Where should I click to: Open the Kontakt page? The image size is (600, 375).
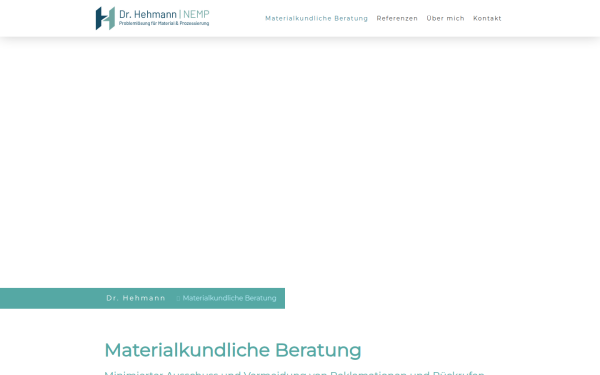pyautogui.click(x=487, y=18)
